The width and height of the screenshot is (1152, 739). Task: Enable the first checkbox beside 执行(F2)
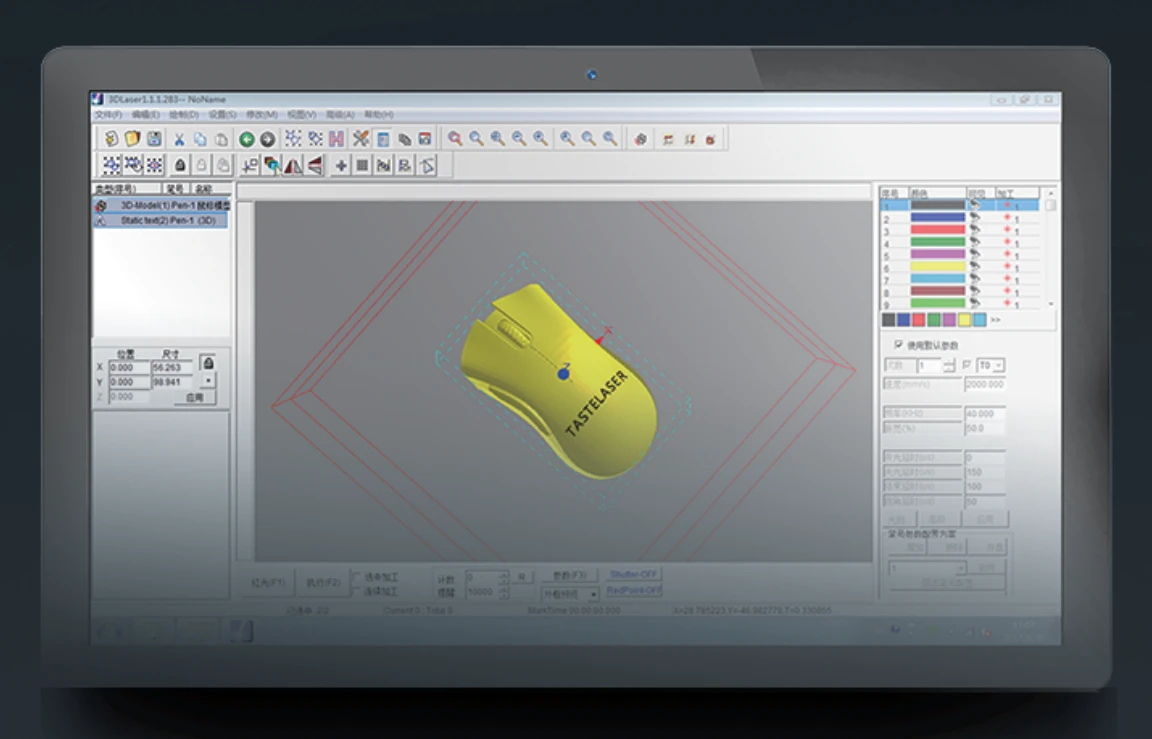point(356,577)
